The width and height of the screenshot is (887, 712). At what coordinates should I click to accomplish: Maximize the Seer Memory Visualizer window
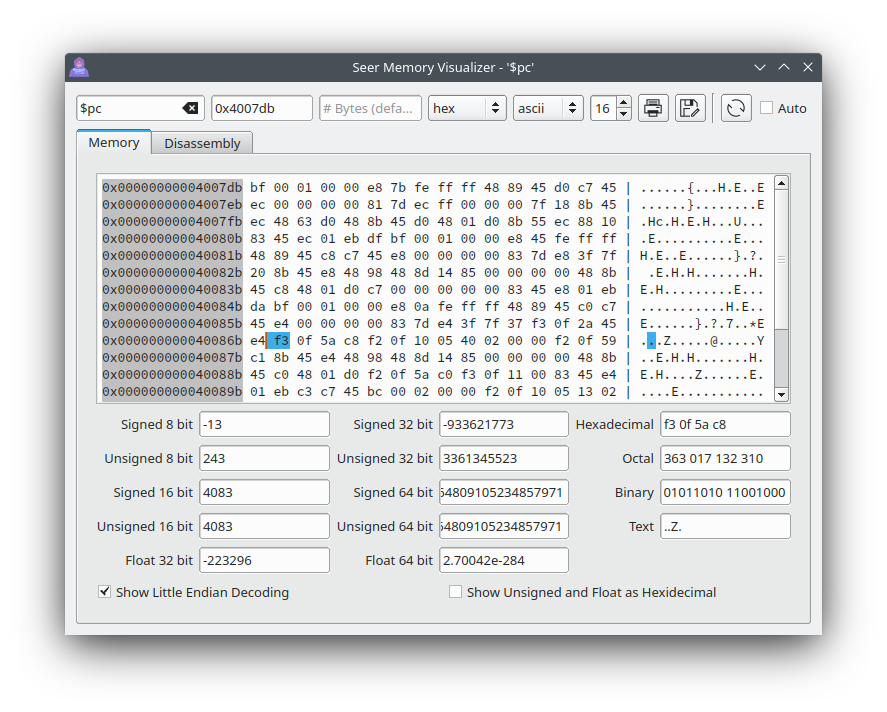(x=783, y=67)
